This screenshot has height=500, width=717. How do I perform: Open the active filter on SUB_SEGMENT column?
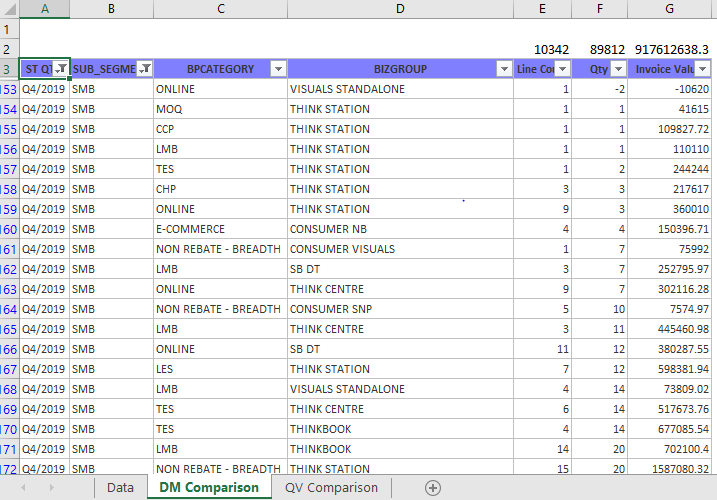(x=145, y=69)
